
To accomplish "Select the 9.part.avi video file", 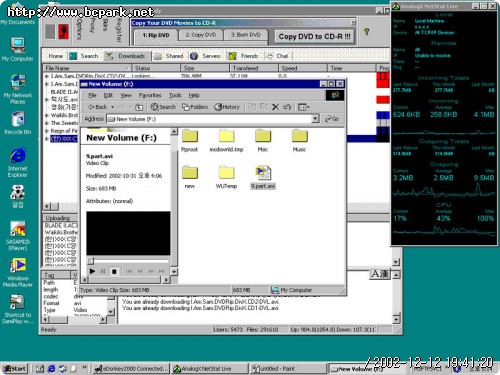I will (x=263, y=178).
